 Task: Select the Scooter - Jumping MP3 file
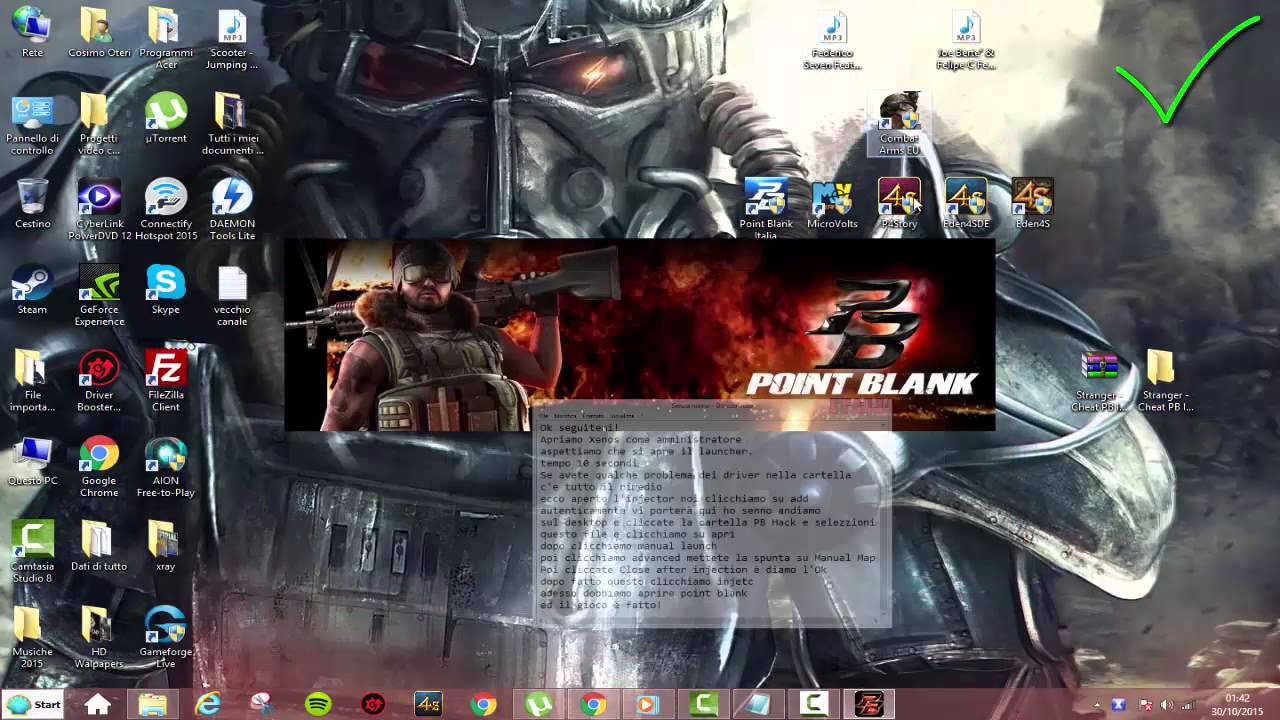click(x=232, y=38)
